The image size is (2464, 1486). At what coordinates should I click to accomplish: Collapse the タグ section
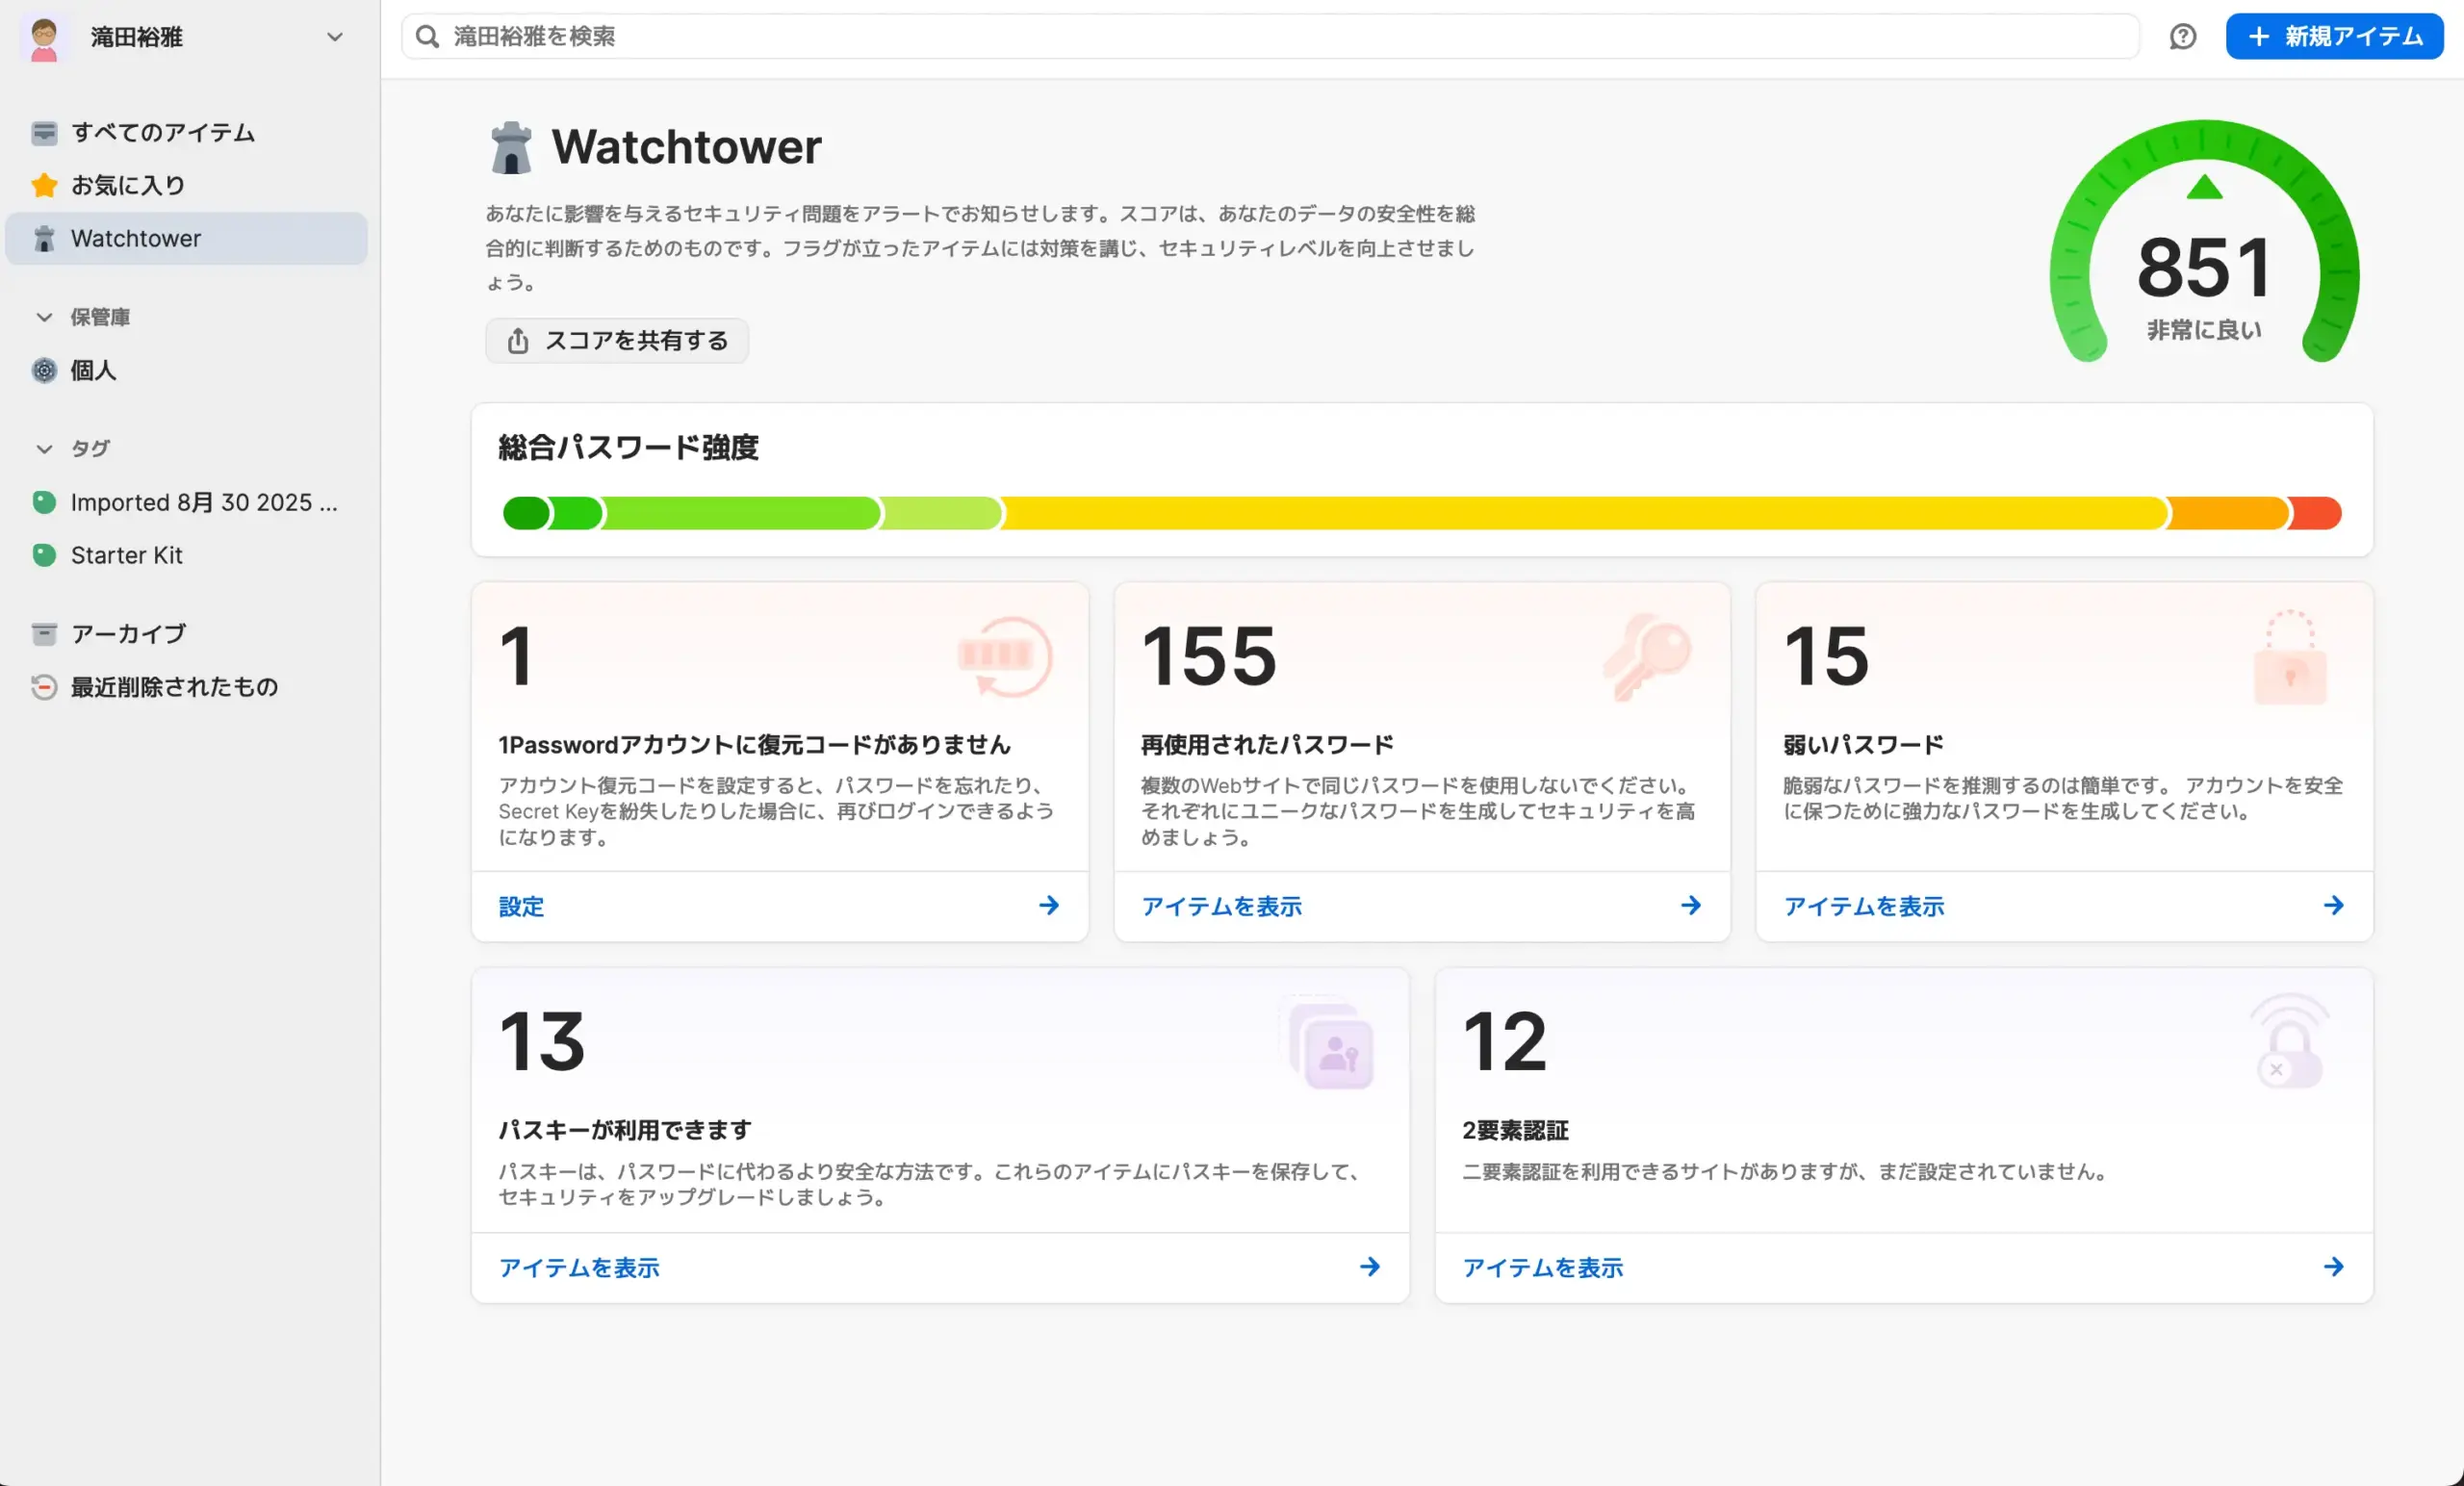[x=44, y=449]
